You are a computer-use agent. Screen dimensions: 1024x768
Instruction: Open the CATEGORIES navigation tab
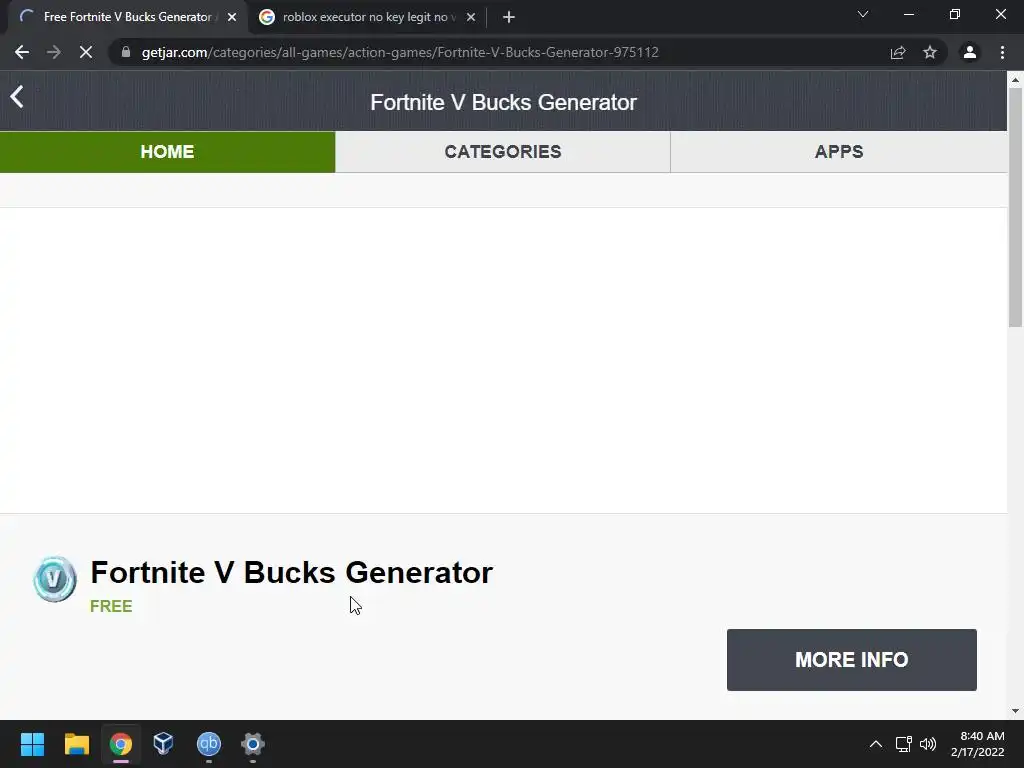[x=503, y=152]
